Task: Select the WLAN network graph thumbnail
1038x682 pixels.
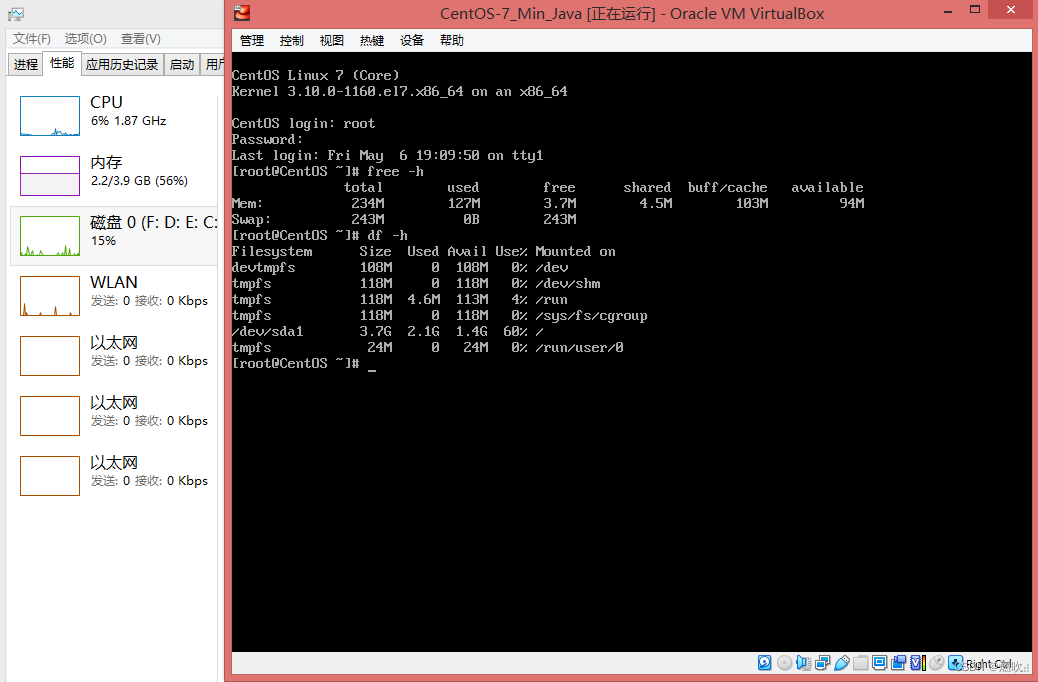Action: click(x=50, y=296)
